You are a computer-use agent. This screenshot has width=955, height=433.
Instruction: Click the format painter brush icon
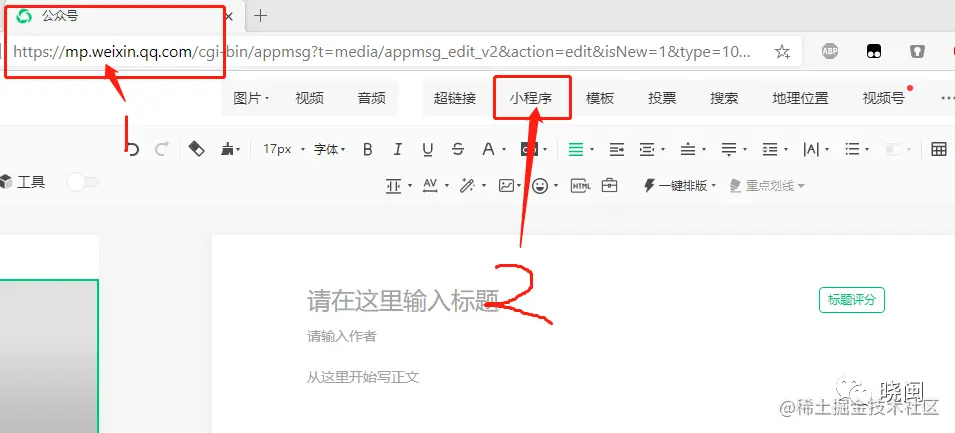(228, 149)
